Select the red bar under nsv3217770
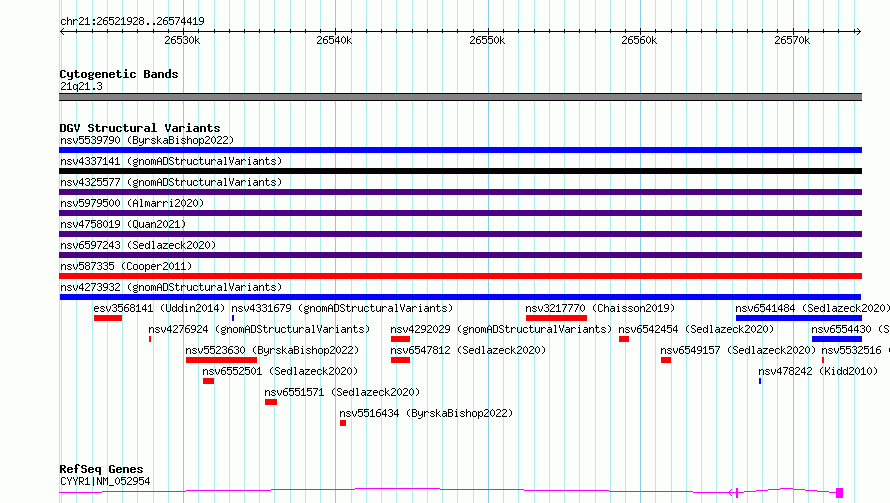This screenshot has width=890, height=503. coord(556,318)
